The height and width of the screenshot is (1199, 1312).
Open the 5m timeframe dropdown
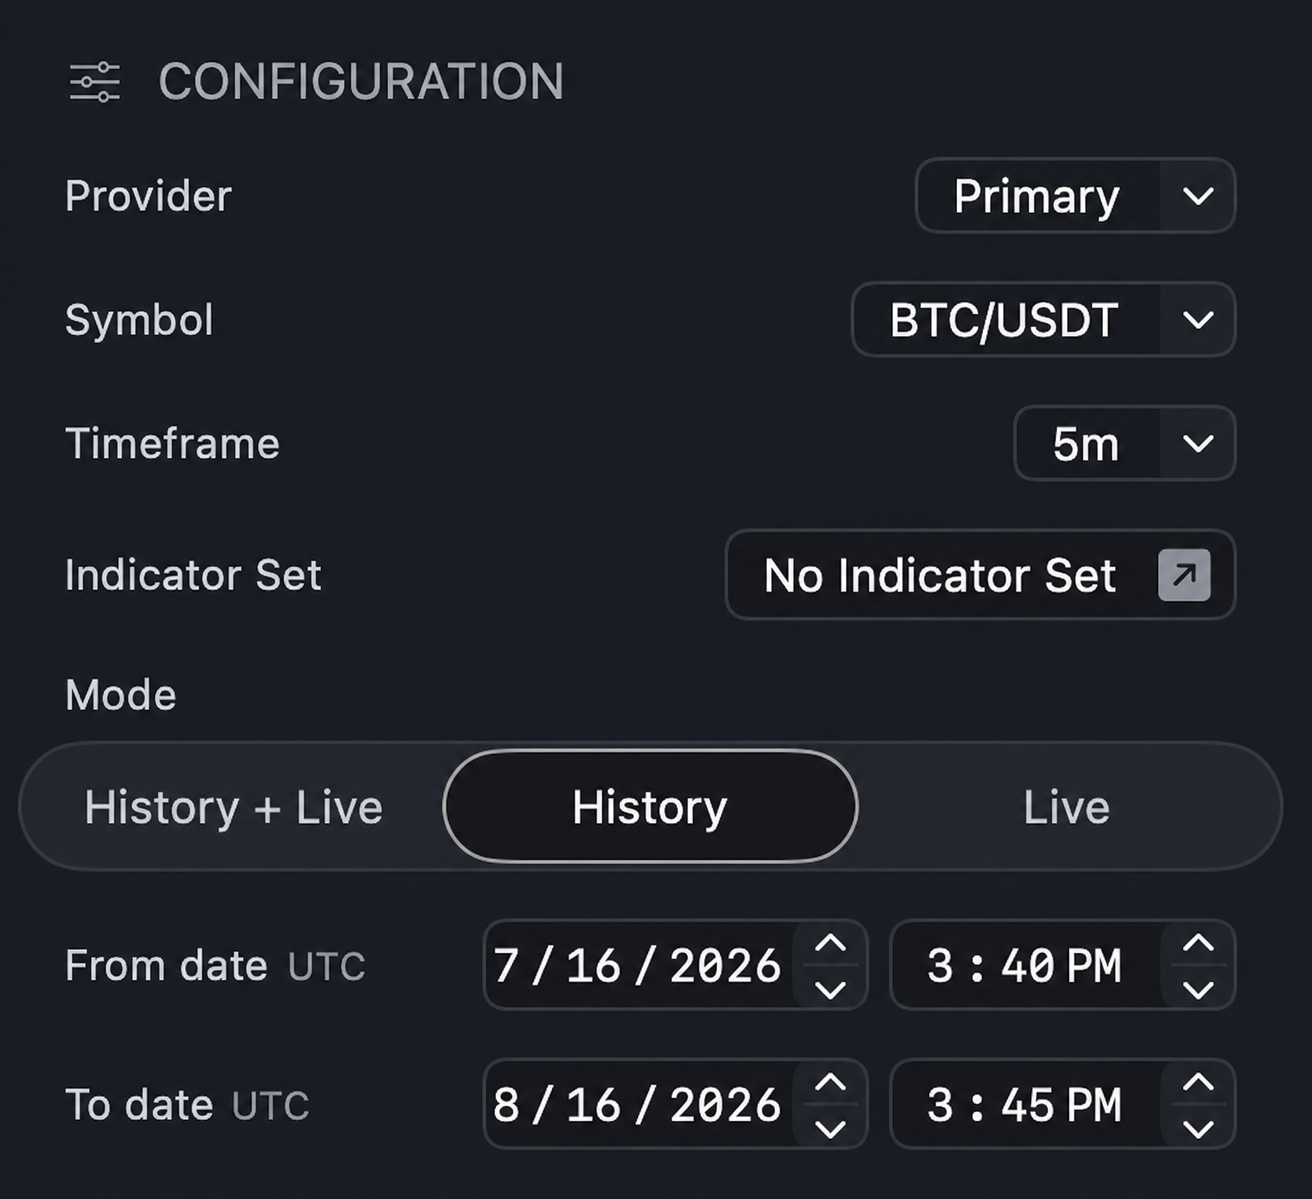coord(1125,443)
